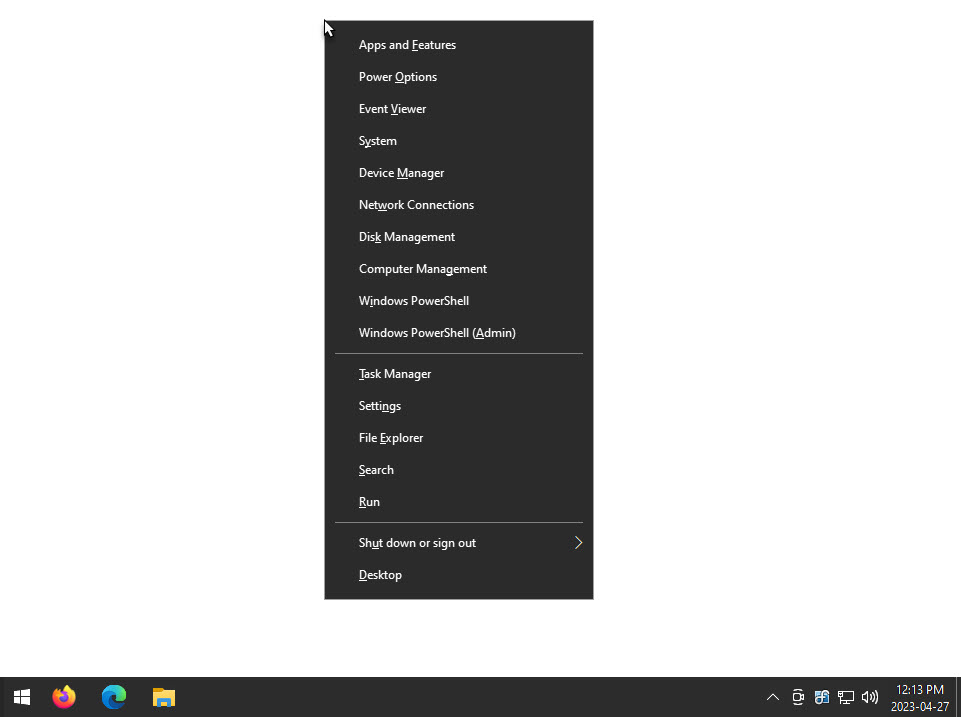Open the taskbar clock and calendar

coord(919,697)
